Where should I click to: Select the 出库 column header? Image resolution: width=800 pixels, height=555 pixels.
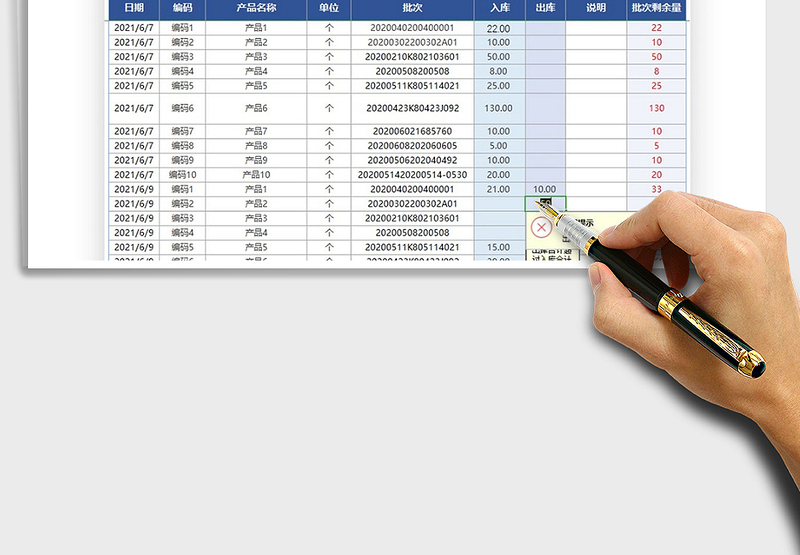(x=545, y=8)
